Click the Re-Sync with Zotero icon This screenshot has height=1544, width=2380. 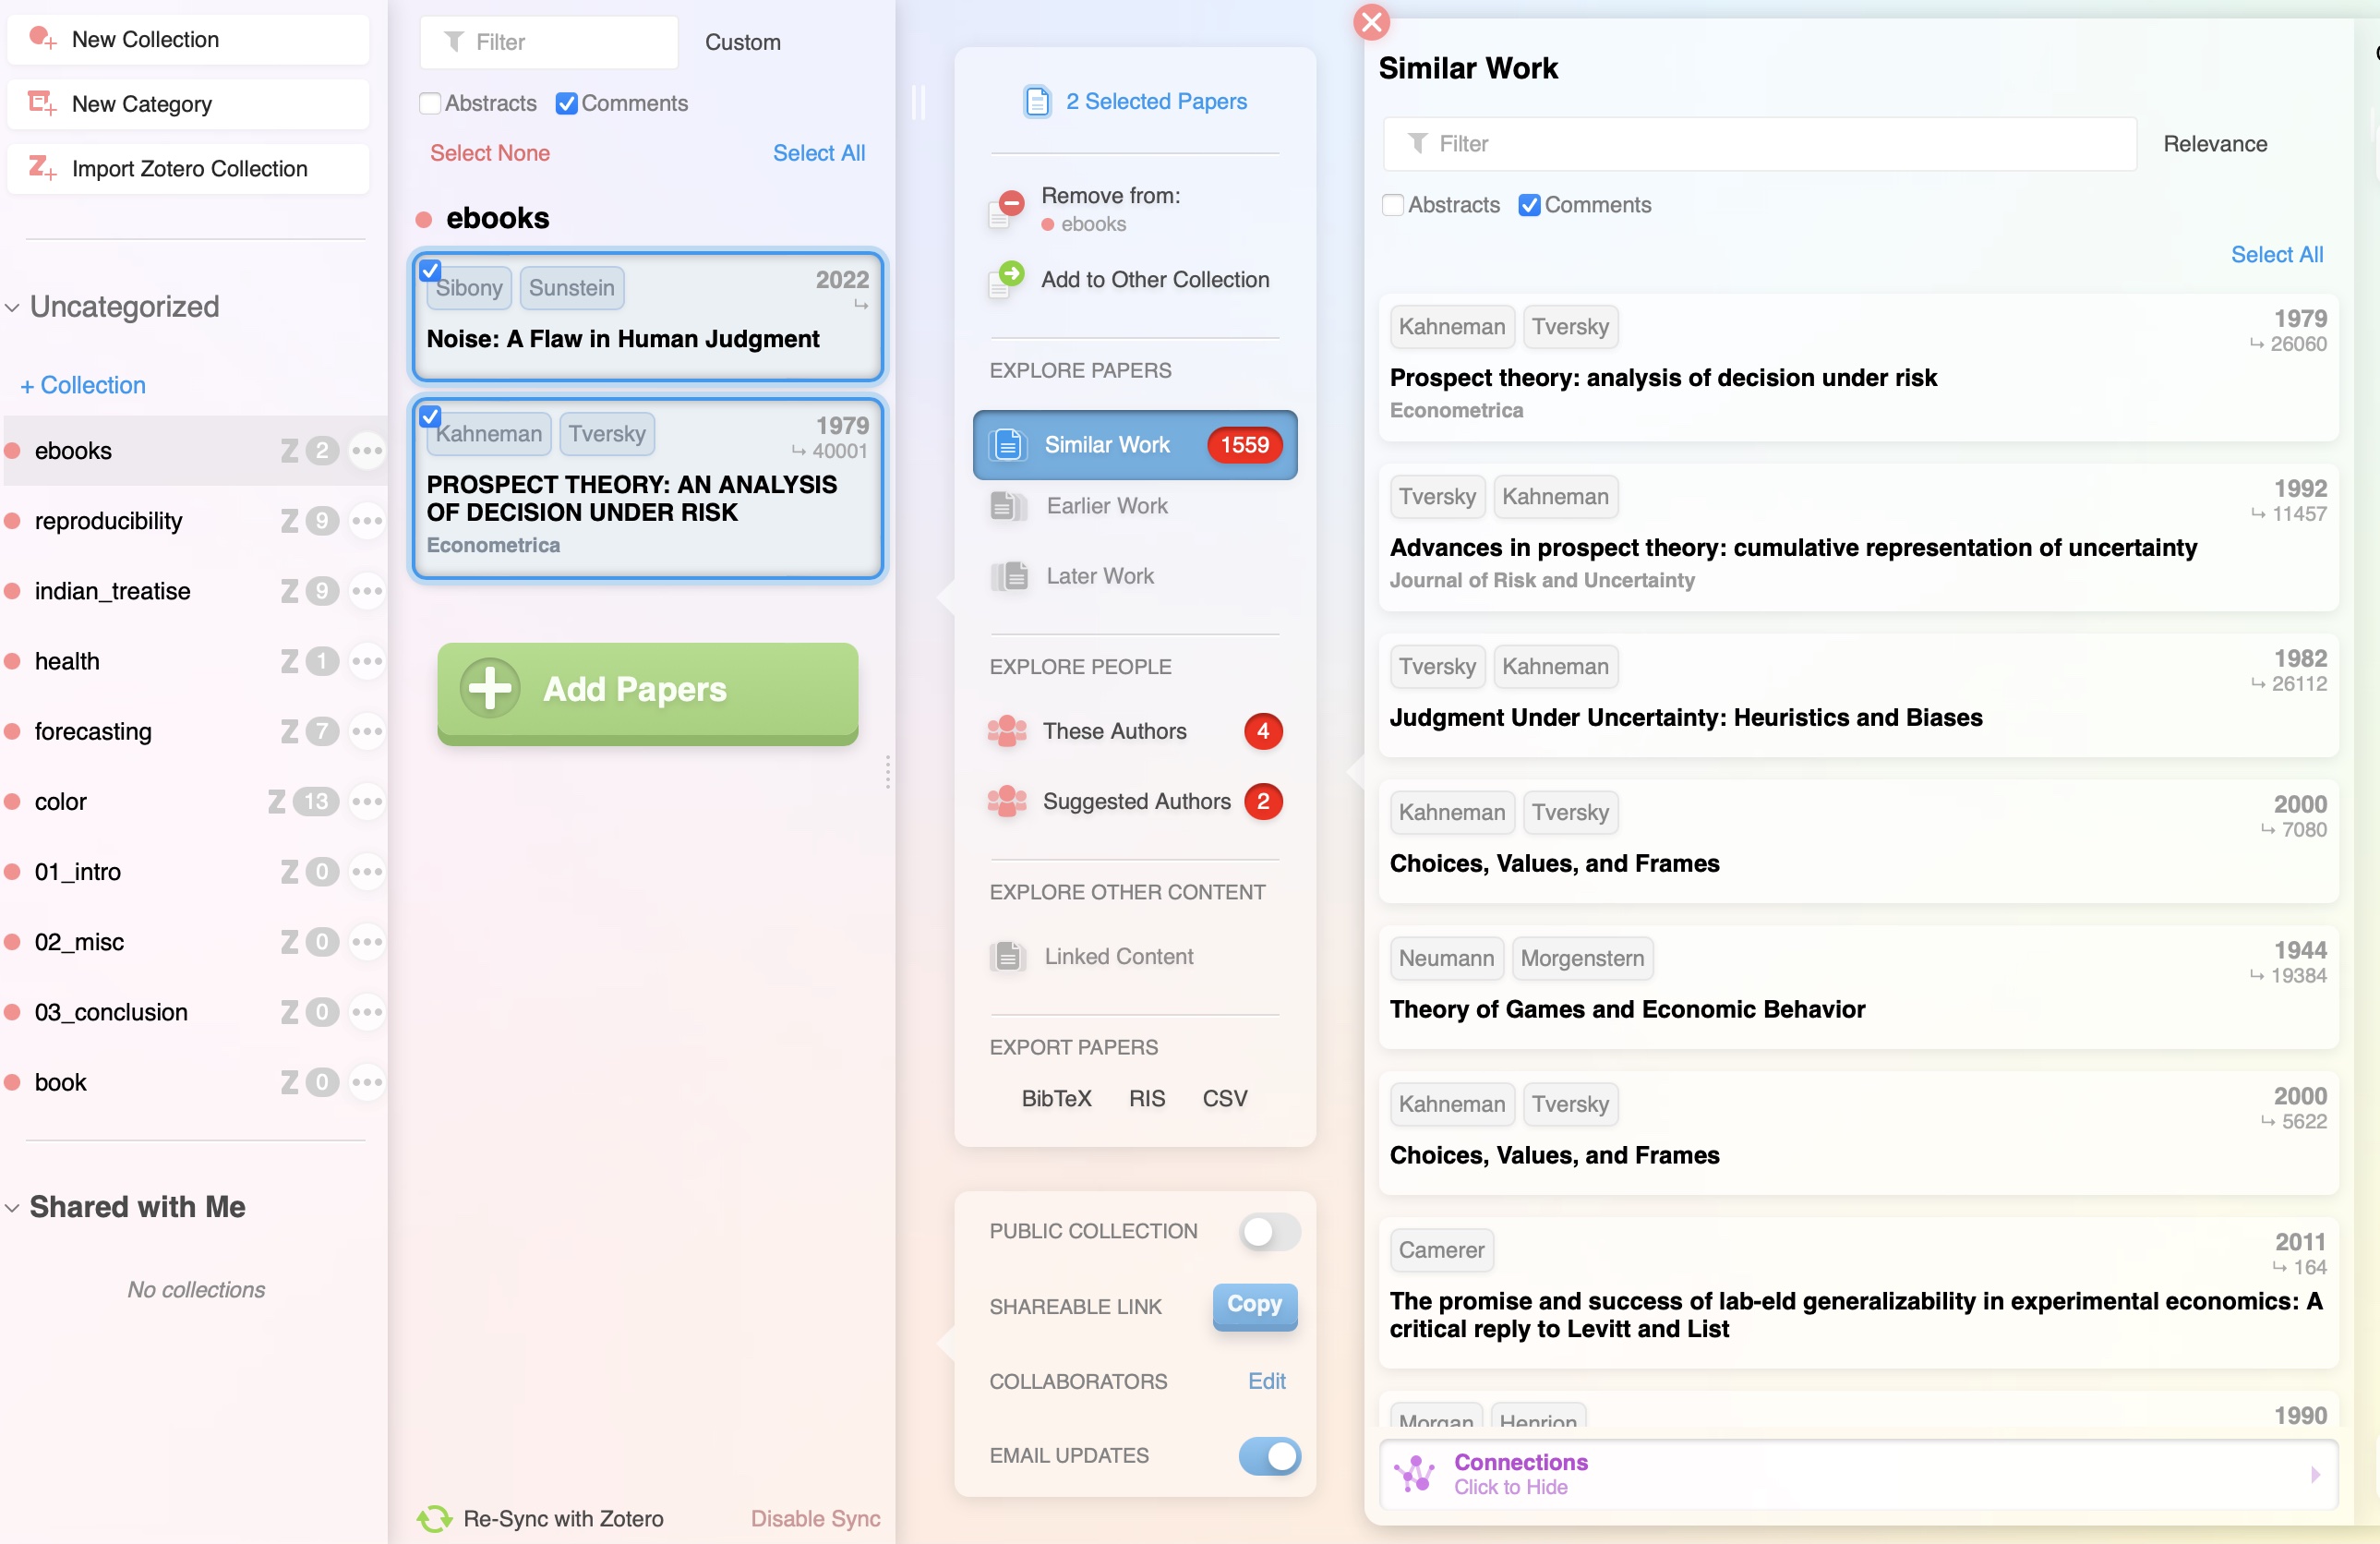tap(434, 1518)
